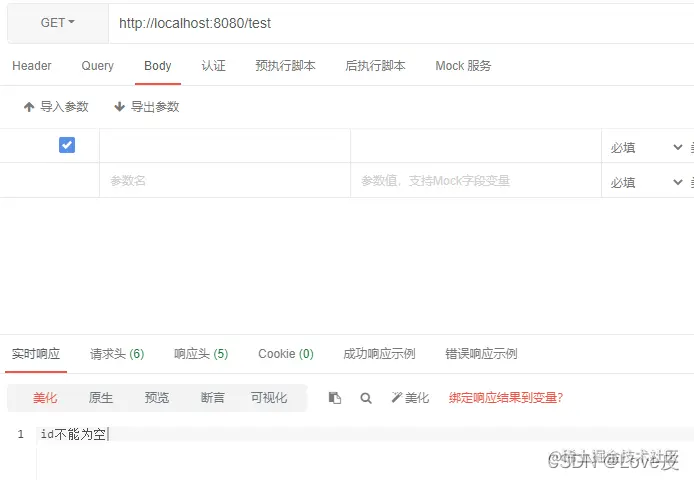Switch to the Header tab
Screen dimensions: 694x480
(32, 66)
